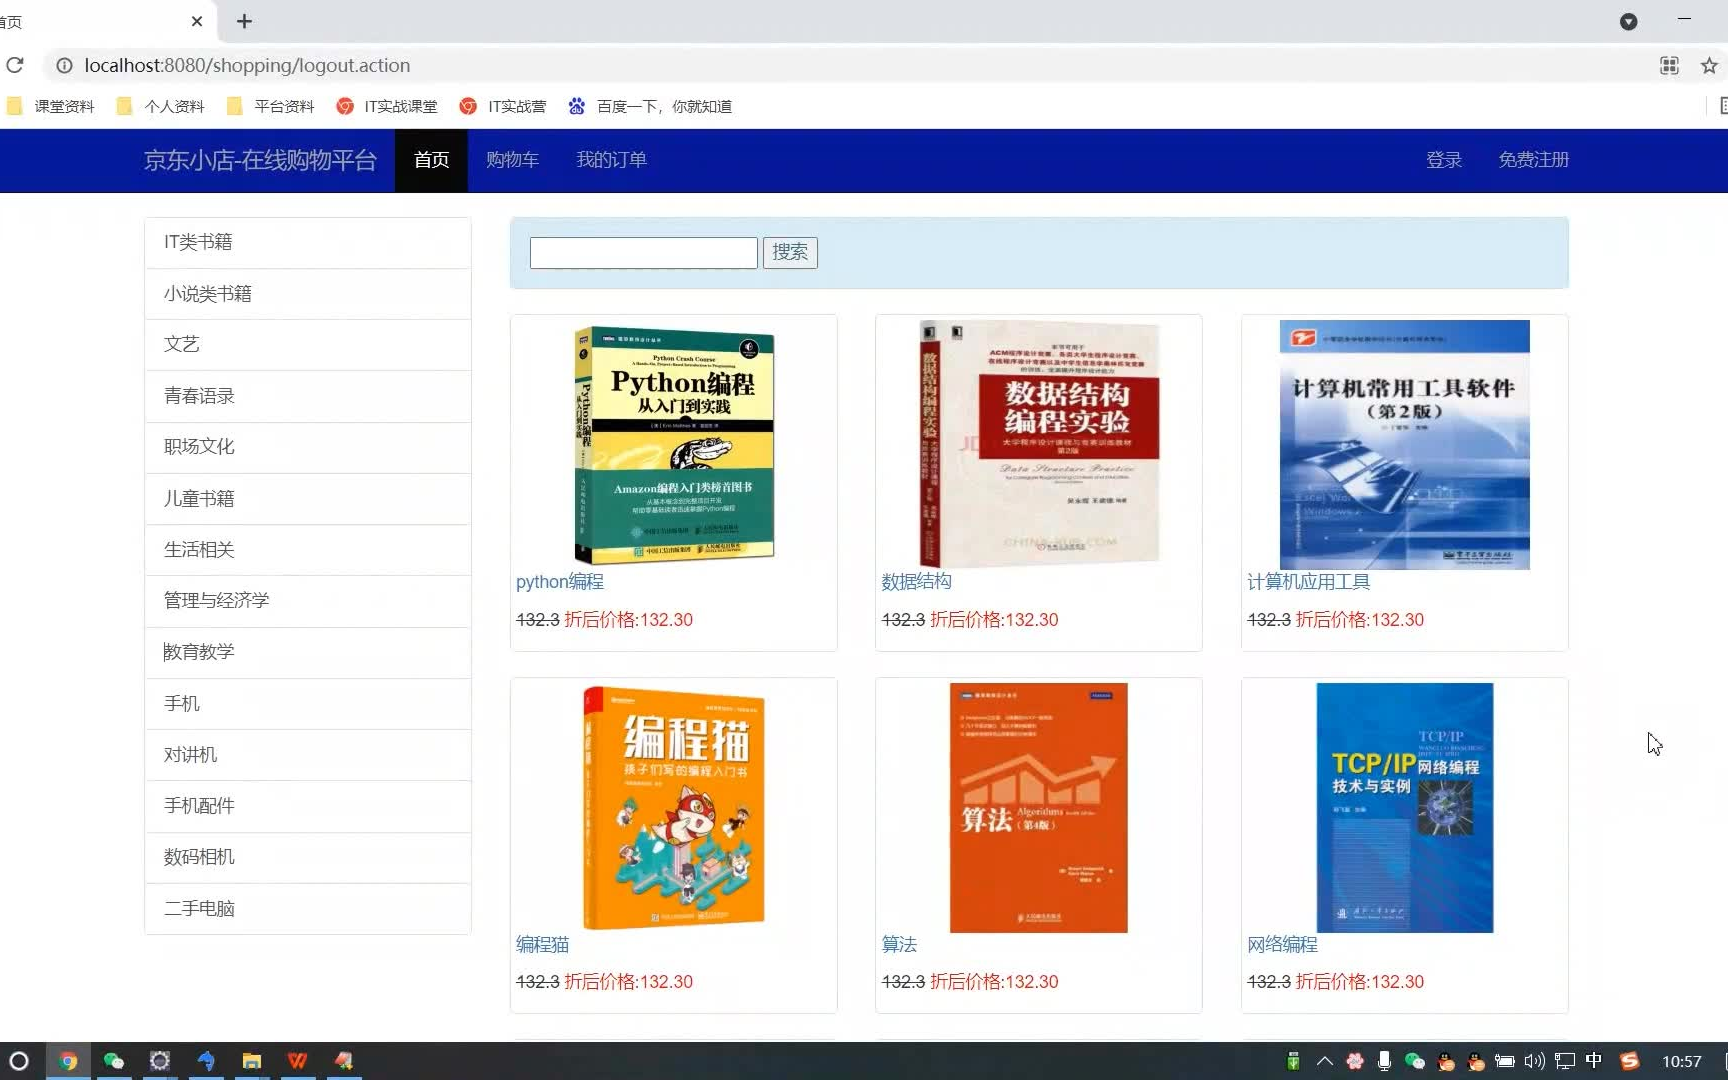Switch input language with the 中 indicator

[1593, 1061]
